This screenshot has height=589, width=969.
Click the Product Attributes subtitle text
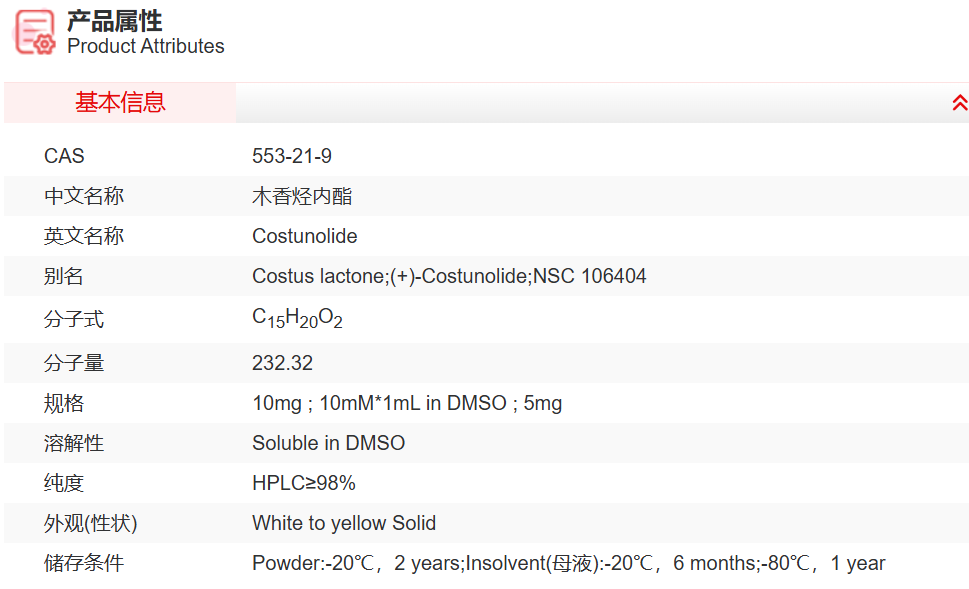pyautogui.click(x=146, y=46)
